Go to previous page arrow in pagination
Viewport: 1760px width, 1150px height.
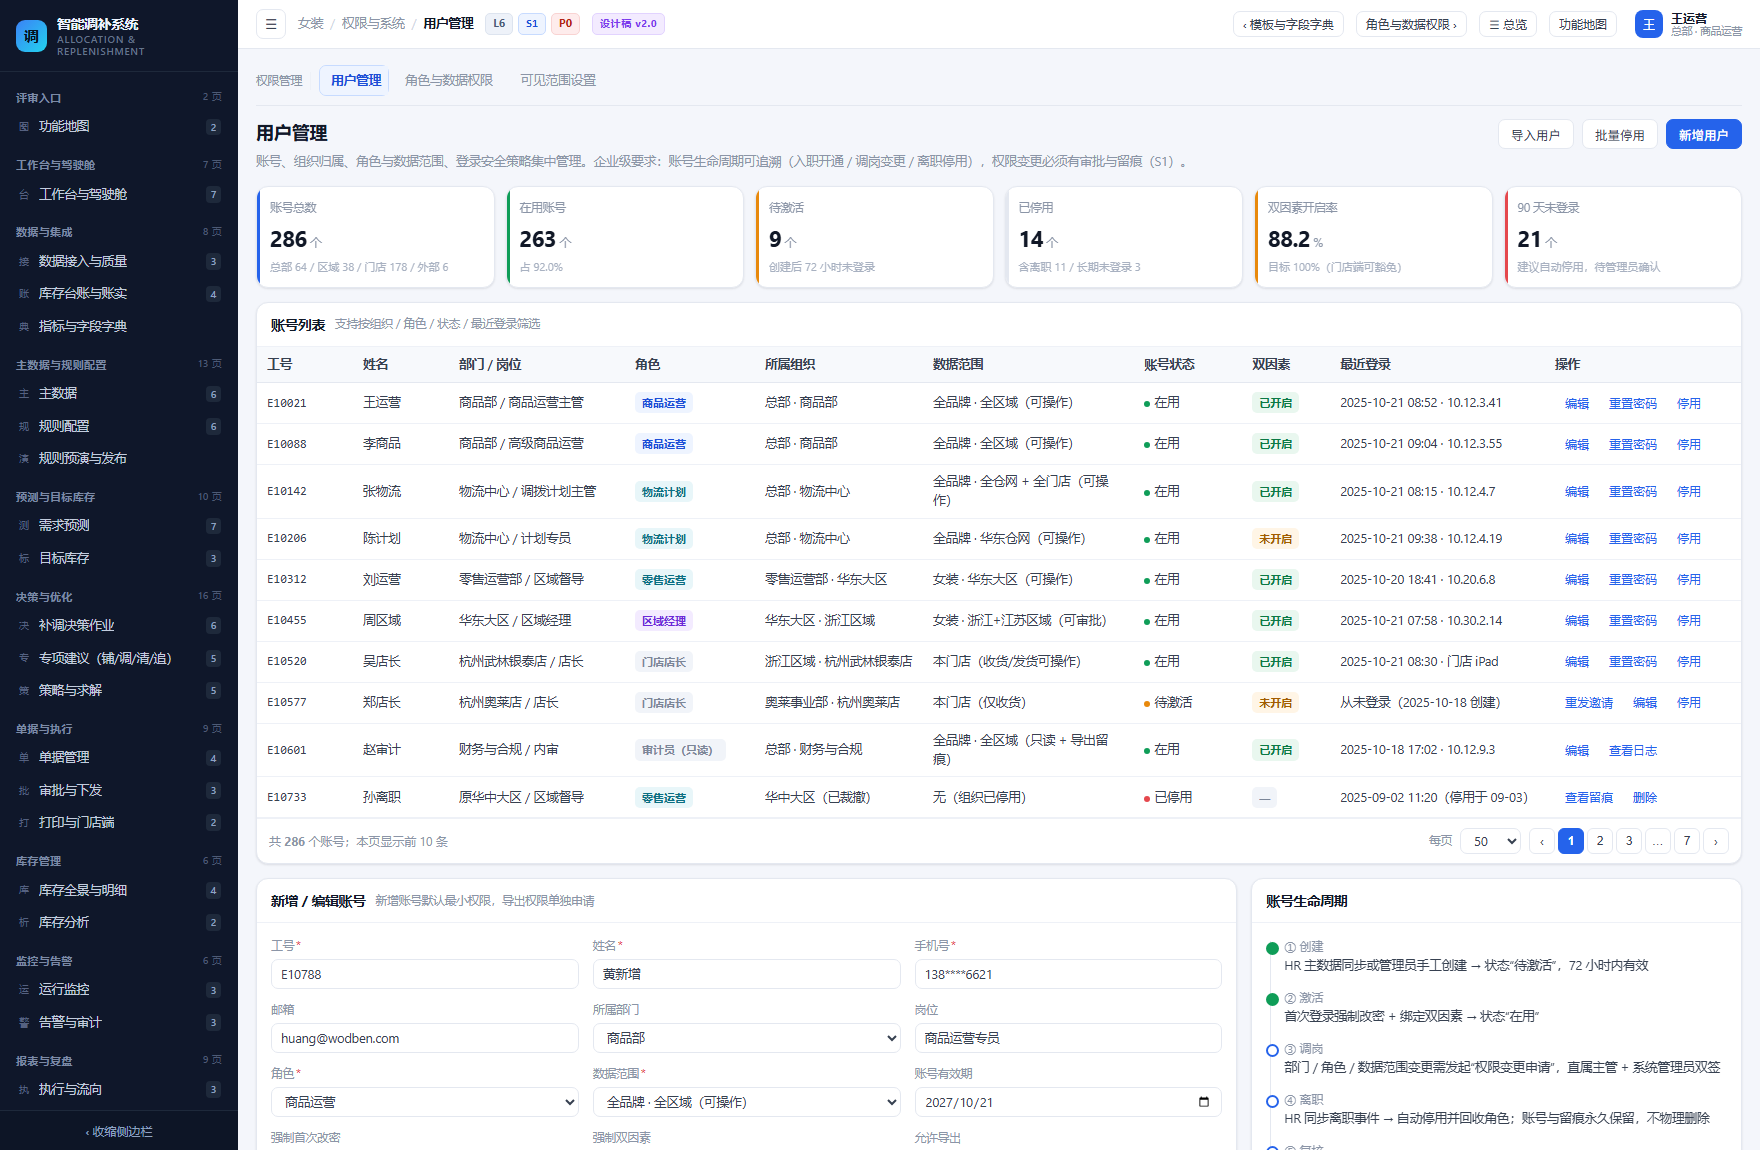coord(1542,841)
